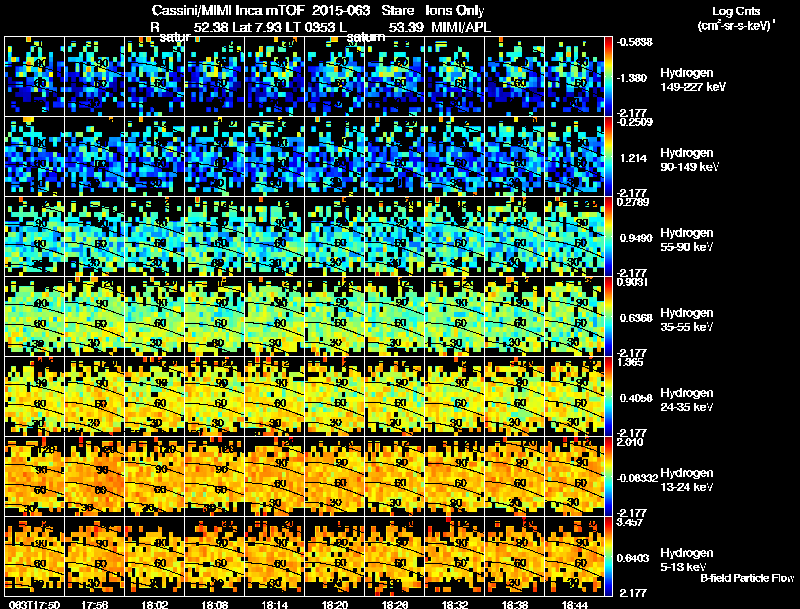Click the color scale bar for 13-24 keV row
This screenshot has height=609, width=800.
[608, 477]
